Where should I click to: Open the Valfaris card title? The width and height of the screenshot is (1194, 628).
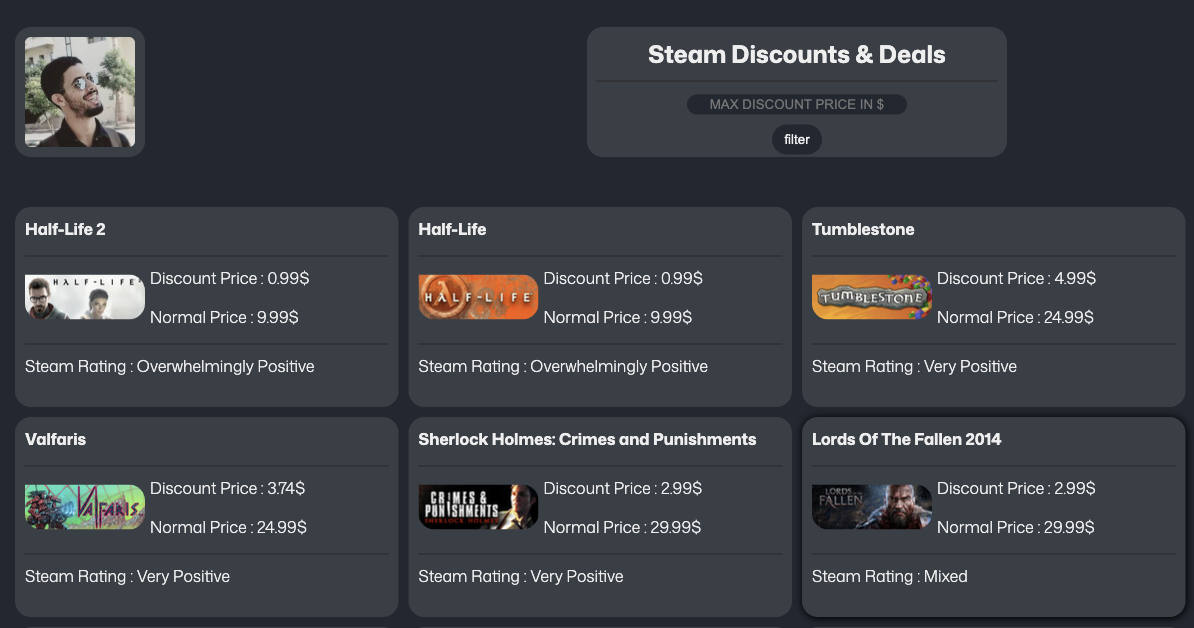click(x=56, y=439)
